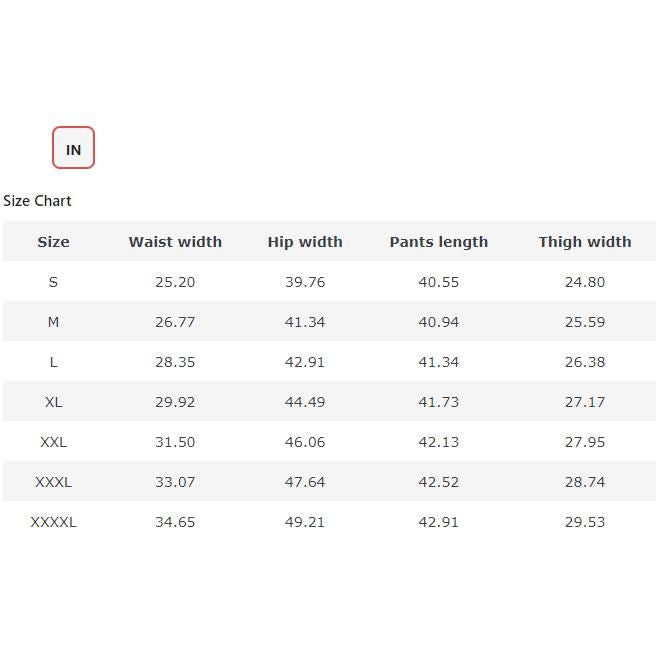Click the XL size row label
The height and width of the screenshot is (662, 662).
(x=53, y=402)
